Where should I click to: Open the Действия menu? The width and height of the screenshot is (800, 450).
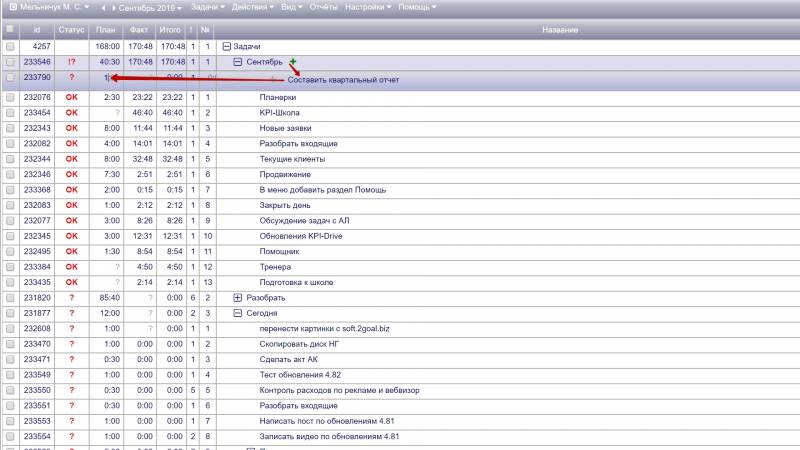coord(253,7)
